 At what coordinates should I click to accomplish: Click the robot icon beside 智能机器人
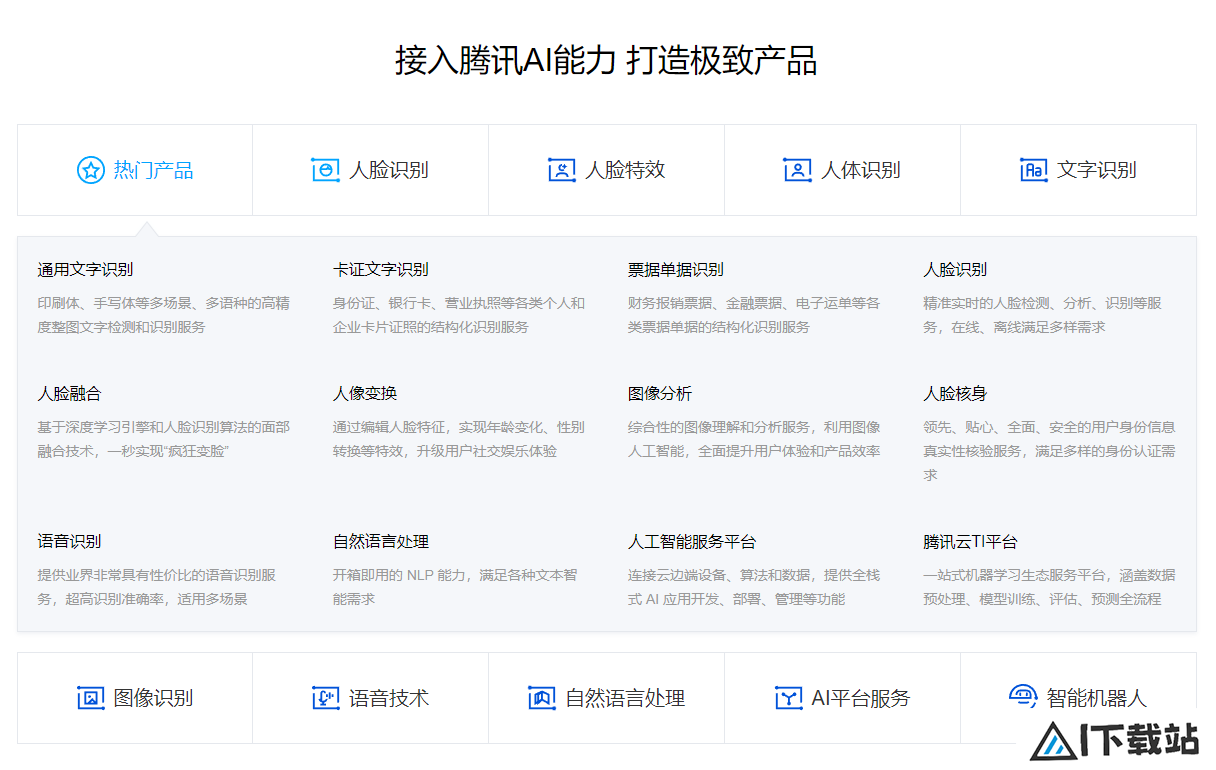pos(1023,696)
